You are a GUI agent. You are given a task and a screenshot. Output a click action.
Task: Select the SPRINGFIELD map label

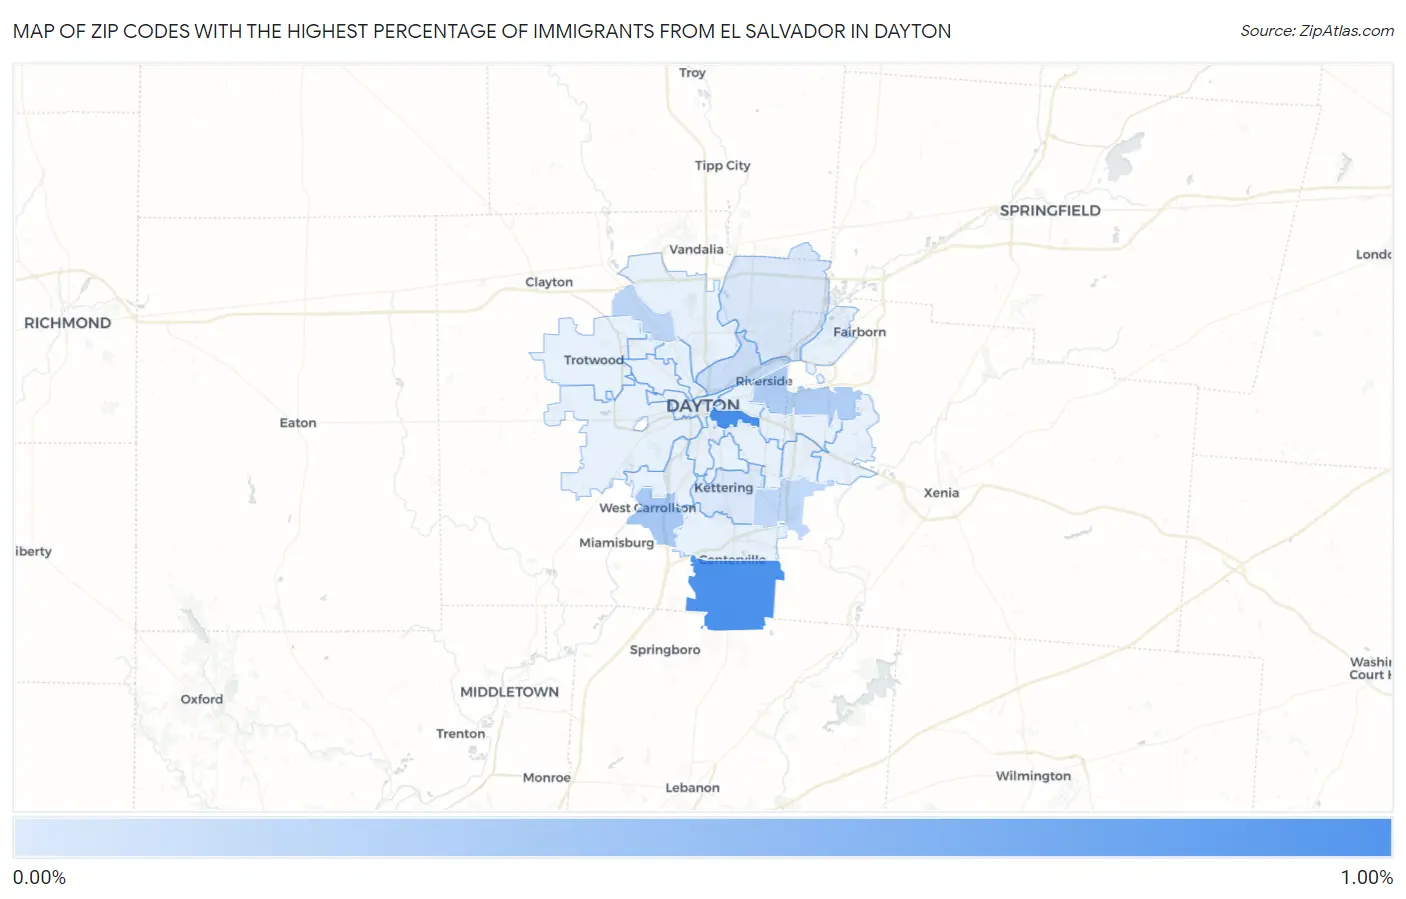(1050, 211)
